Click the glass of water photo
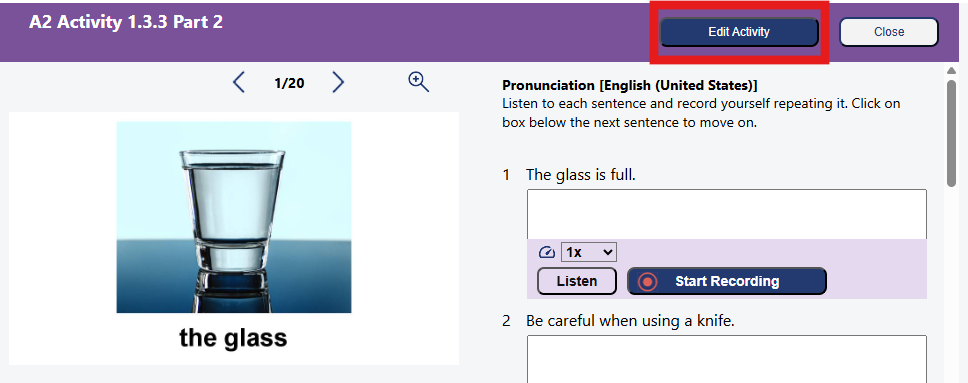Screen dimensions: 968x383 point(234,217)
